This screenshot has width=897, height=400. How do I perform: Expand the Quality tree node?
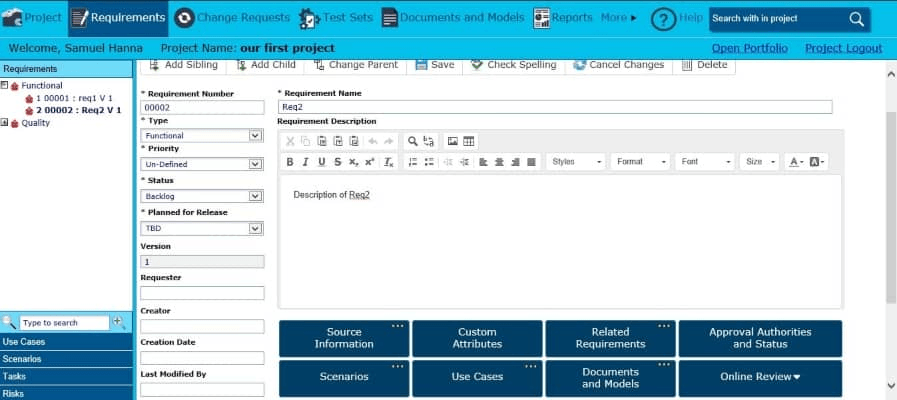pos(5,122)
